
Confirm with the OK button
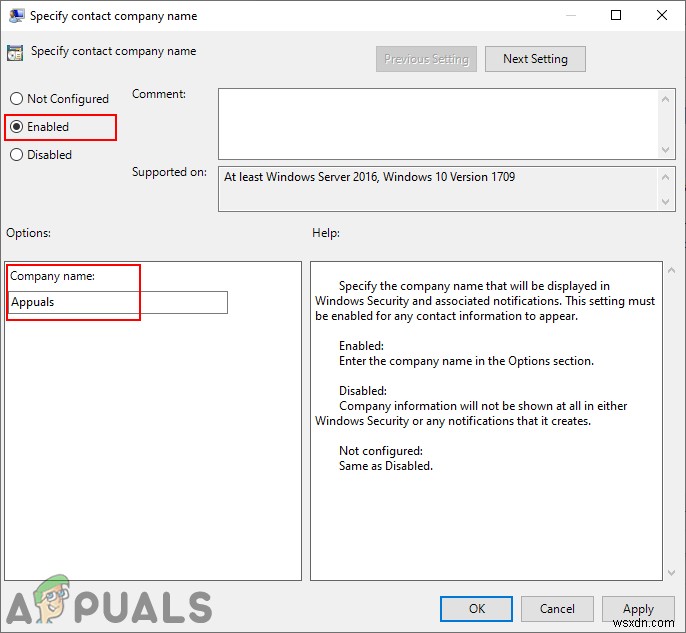(476, 609)
